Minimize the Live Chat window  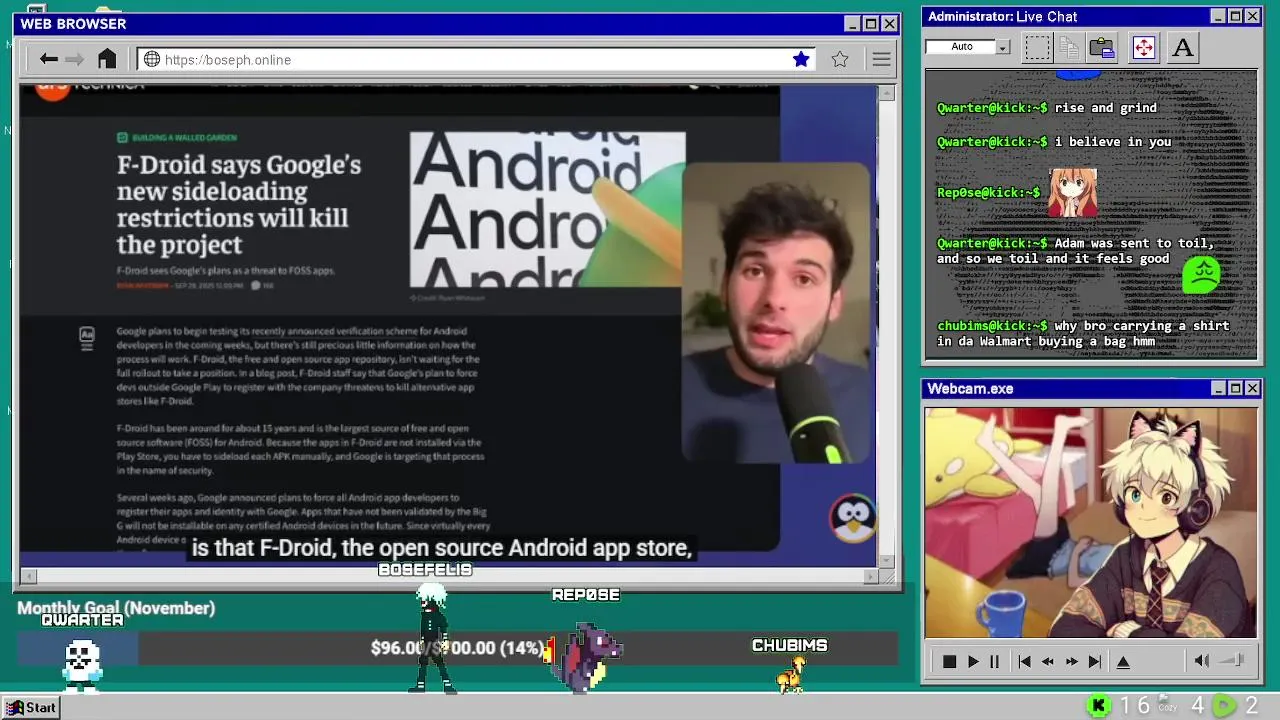(1218, 16)
